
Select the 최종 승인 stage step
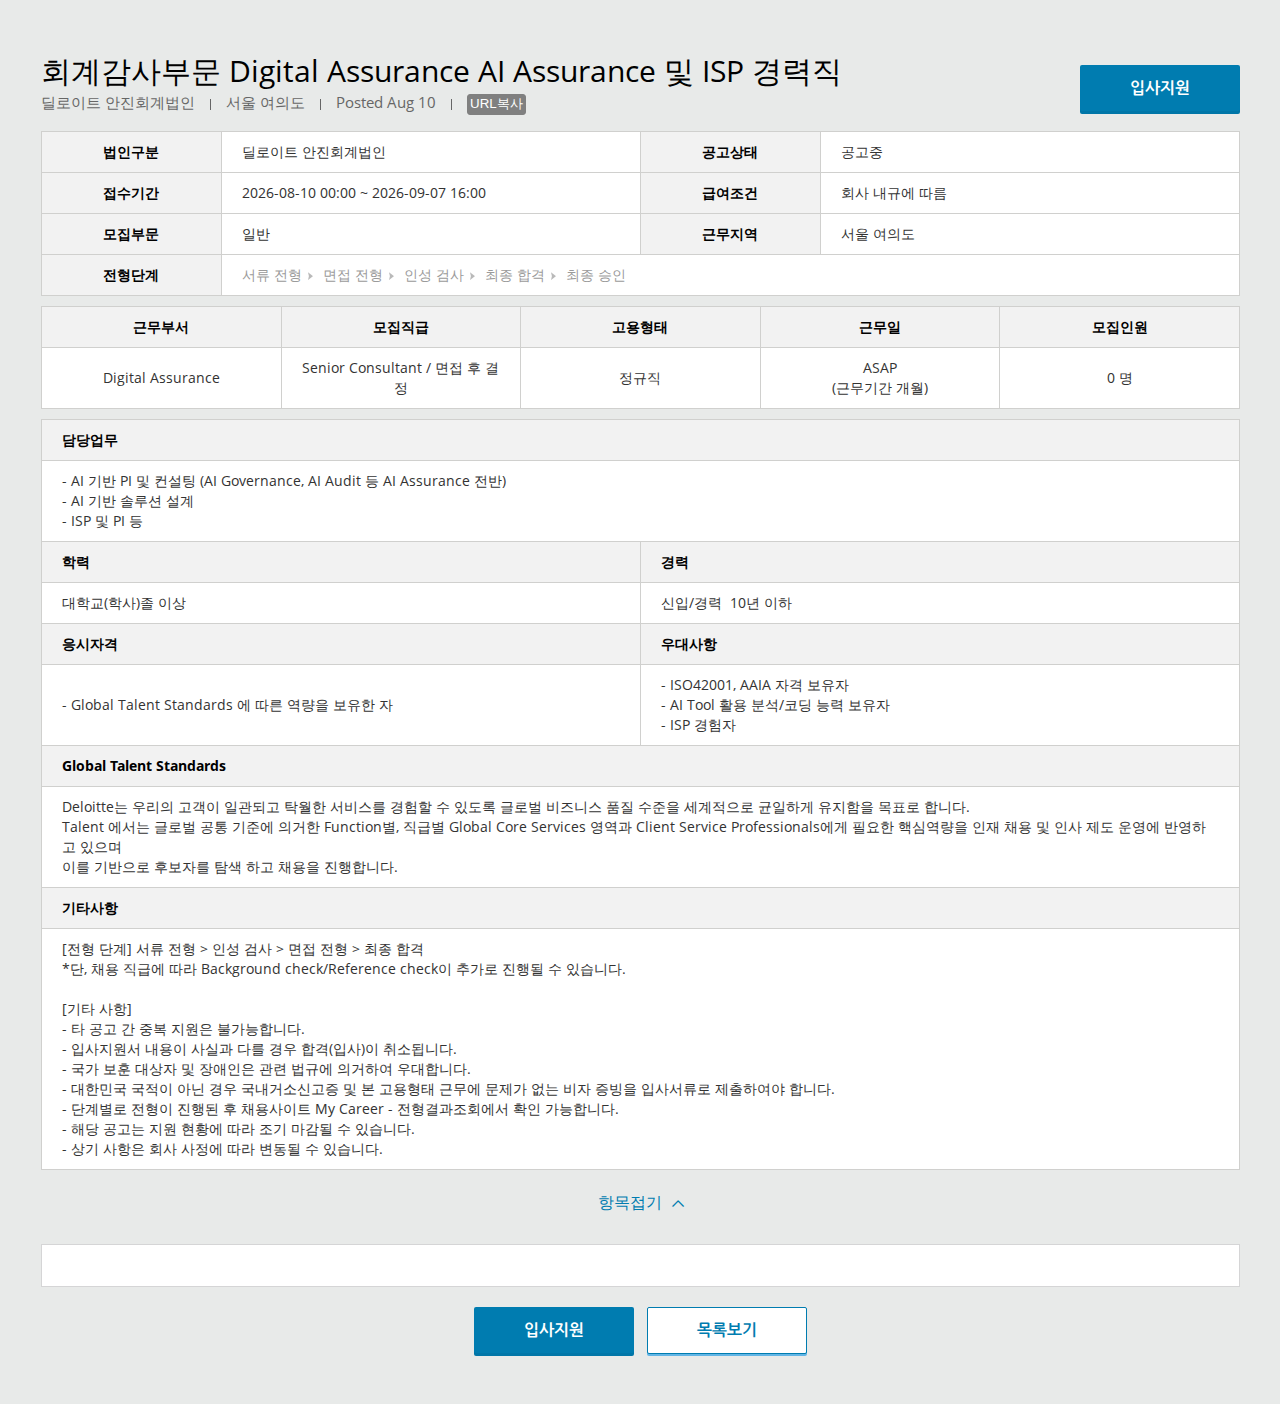(x=596, y=276)
